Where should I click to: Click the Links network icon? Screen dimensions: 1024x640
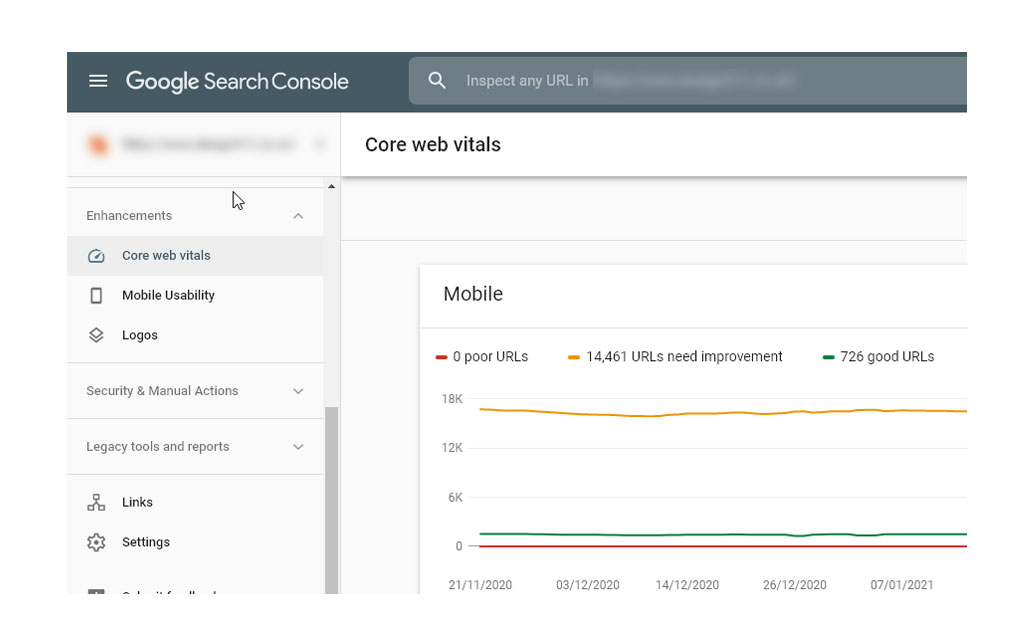96,502
